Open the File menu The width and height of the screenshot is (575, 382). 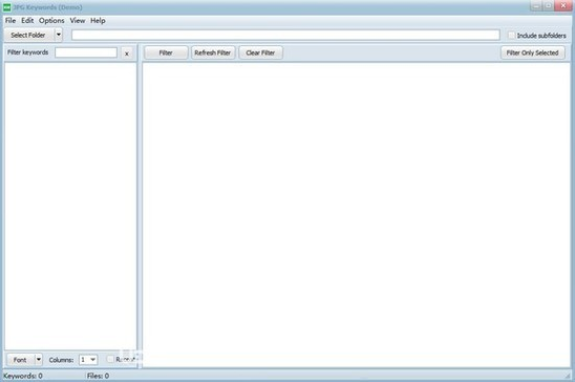(10, 21)
